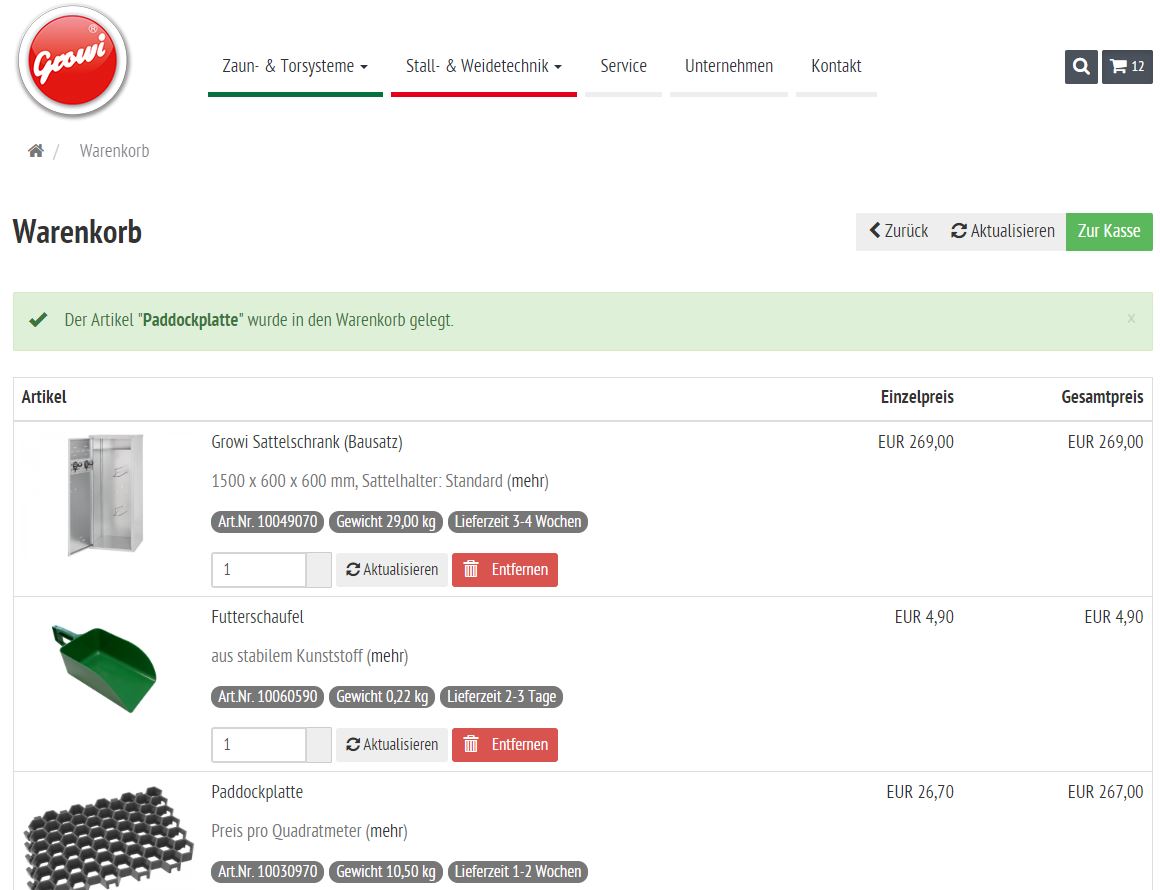
Task: Click the green Futterschaufel thumbnail image
Action: click(x=104, y=668)
